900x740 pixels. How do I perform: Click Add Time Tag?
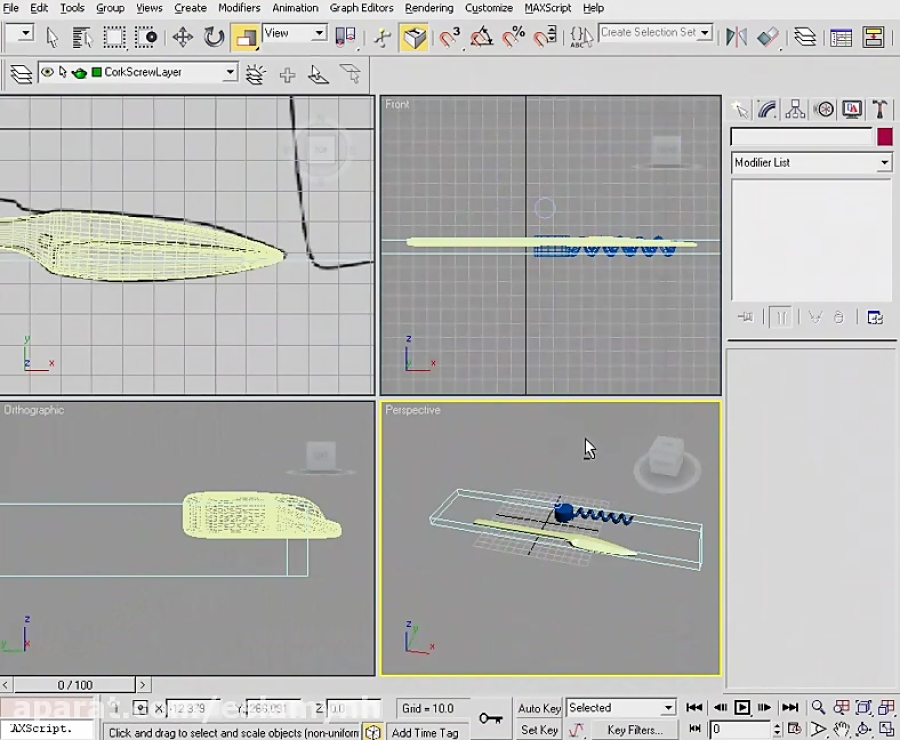425,733
